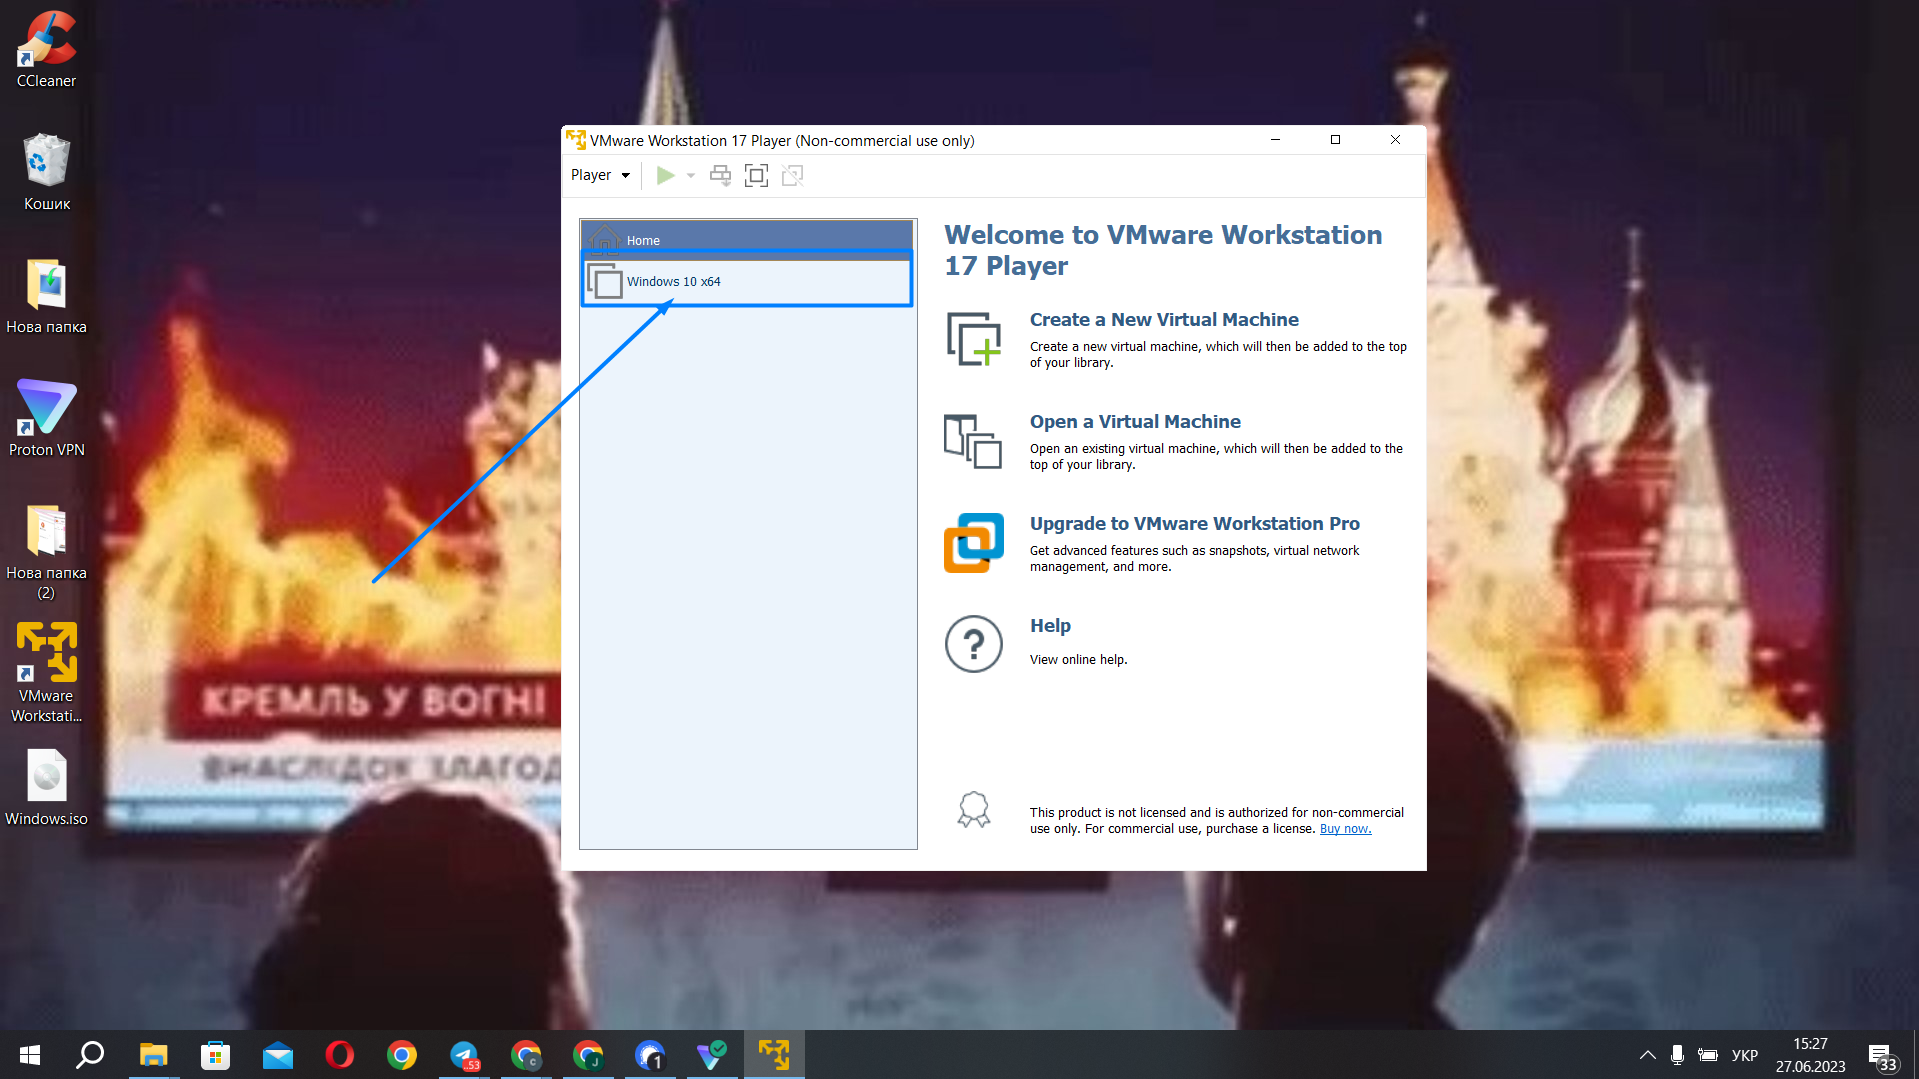Viewport: 1919px width, 1079px height.
Task: Click the microphone tray icon
Action: [1677, 1055]
